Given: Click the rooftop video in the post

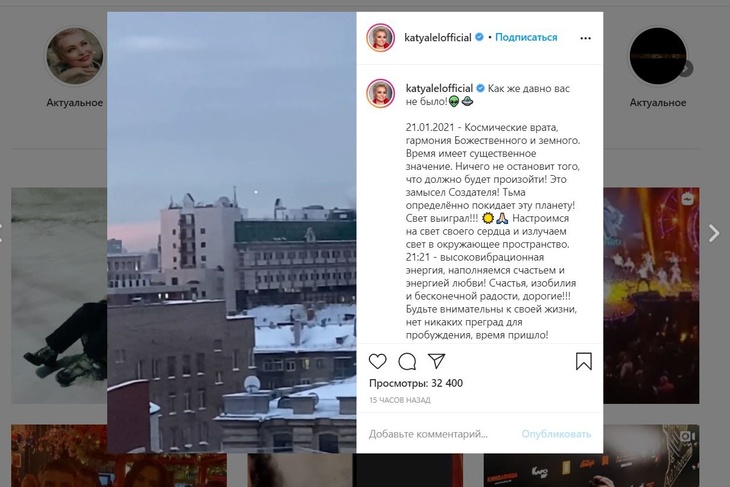Looking at the screenshot, I should [232, 232].
